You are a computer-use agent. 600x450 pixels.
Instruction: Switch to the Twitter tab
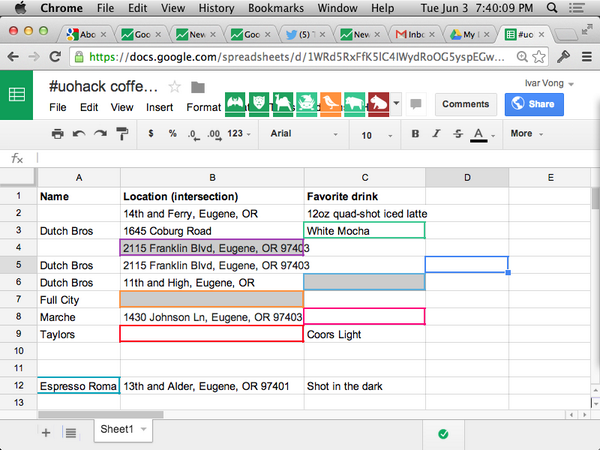(x=305, y=35)
